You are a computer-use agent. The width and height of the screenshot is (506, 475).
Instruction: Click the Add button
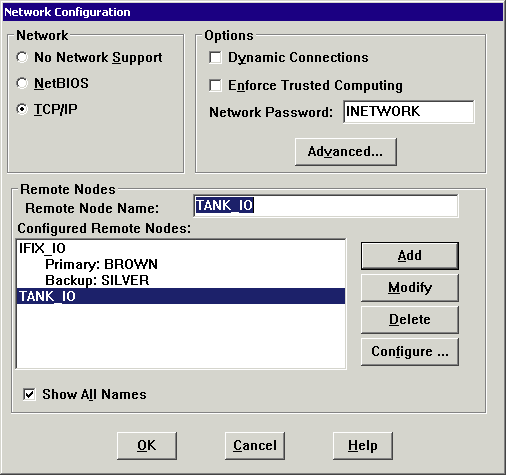tap(410, 256)
